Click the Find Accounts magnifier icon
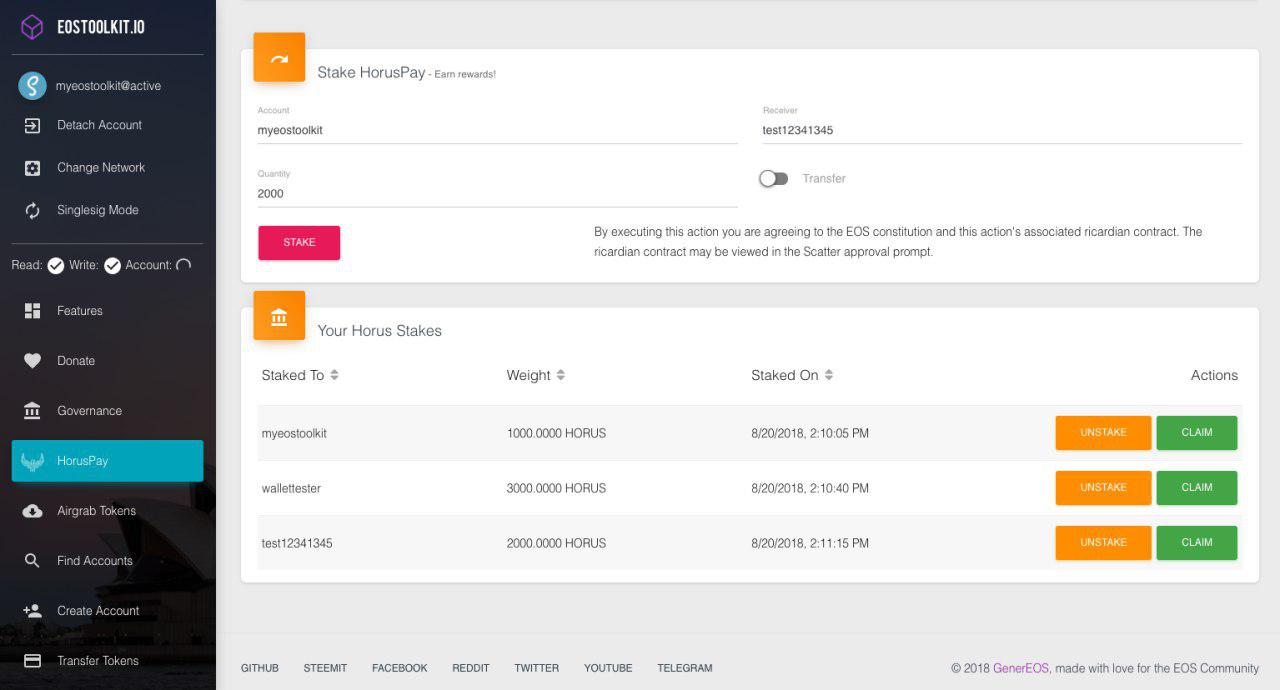 tap(33, 560)
